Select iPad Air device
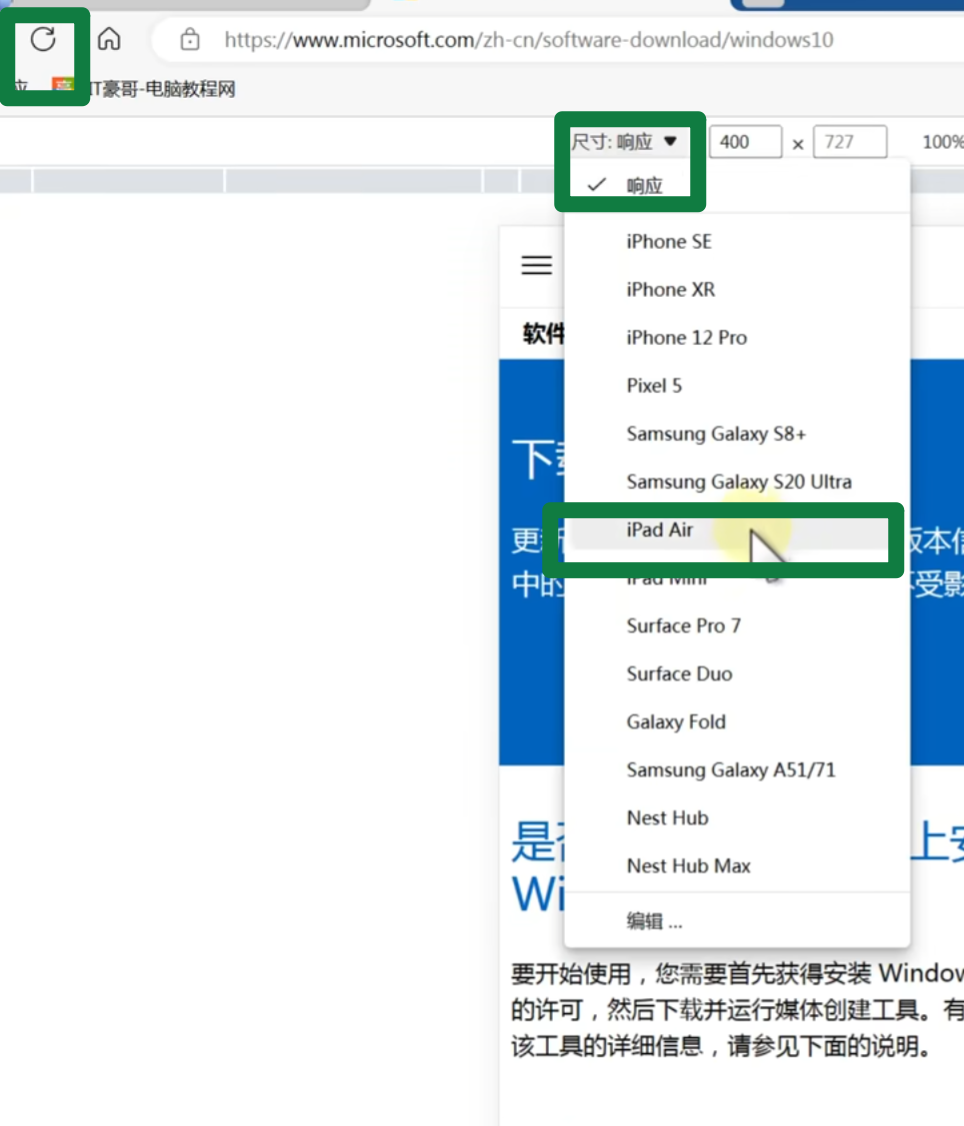The height and width of the screenshot is (1126, 964). point(737,530)
